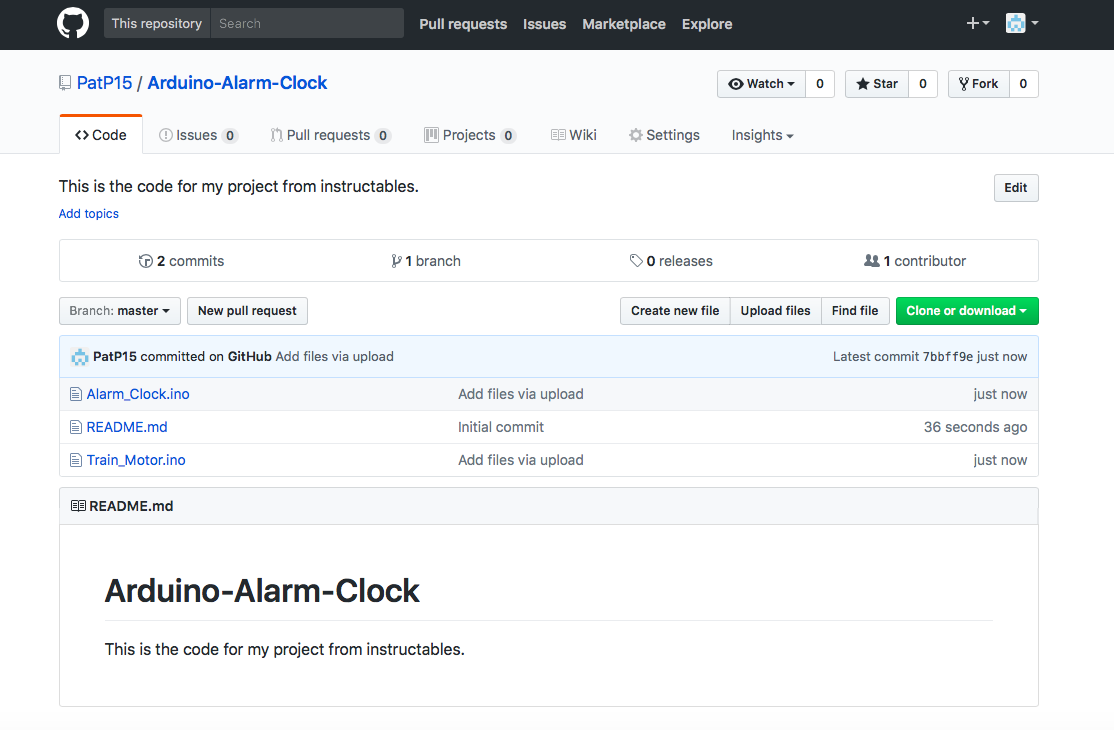
Task: View the 0 releases page
Action: (x=671, y=261)
